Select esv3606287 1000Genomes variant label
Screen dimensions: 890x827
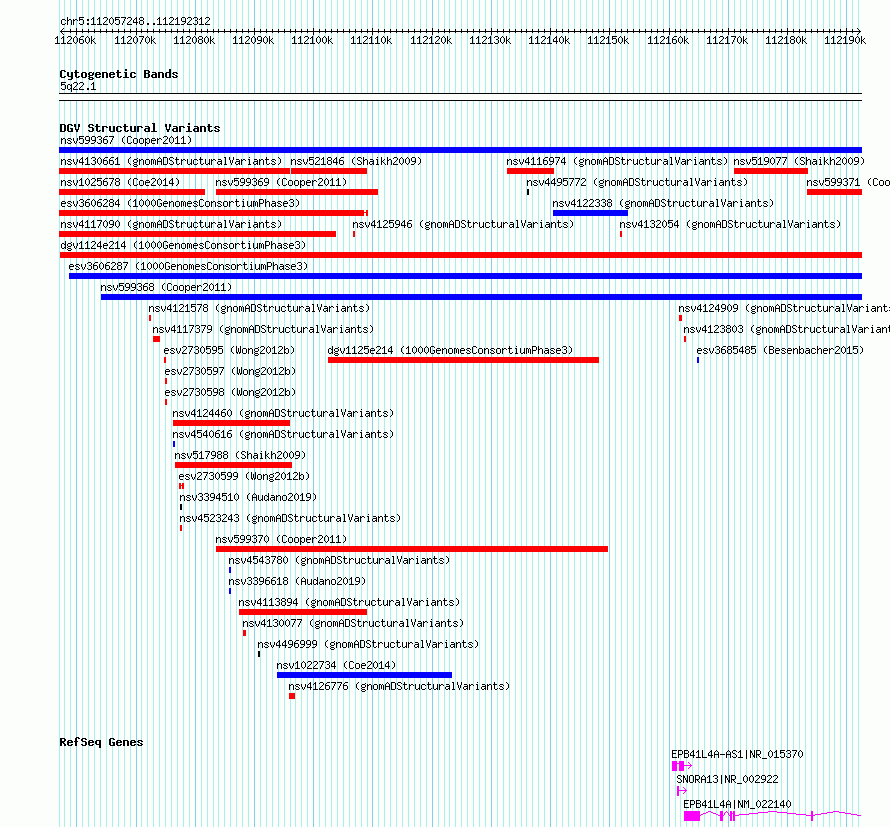coord(188,266)
